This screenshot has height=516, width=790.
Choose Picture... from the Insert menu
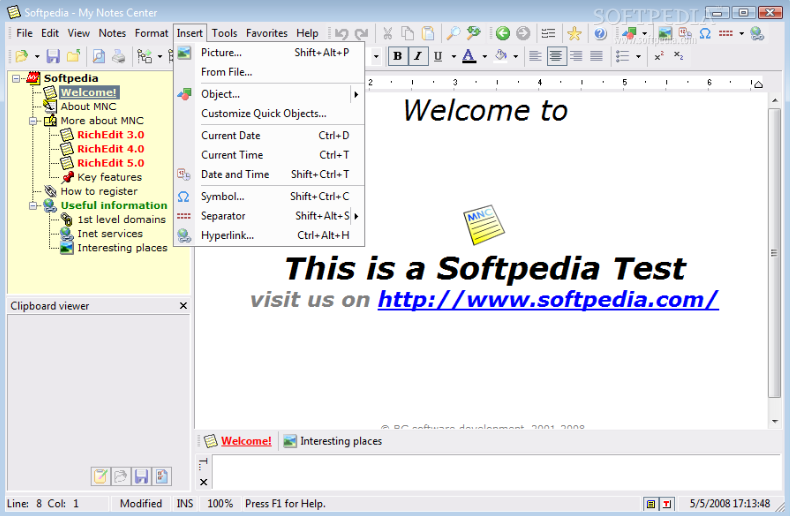(269, 52)
